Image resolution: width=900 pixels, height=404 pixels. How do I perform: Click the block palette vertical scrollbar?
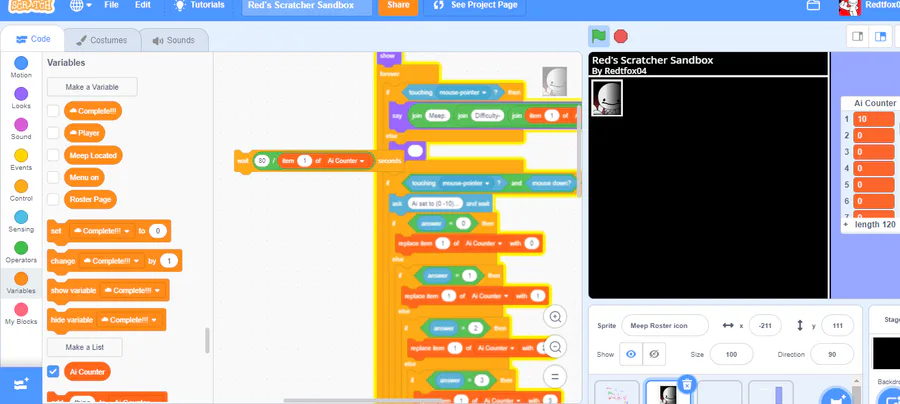pos(207,340)
